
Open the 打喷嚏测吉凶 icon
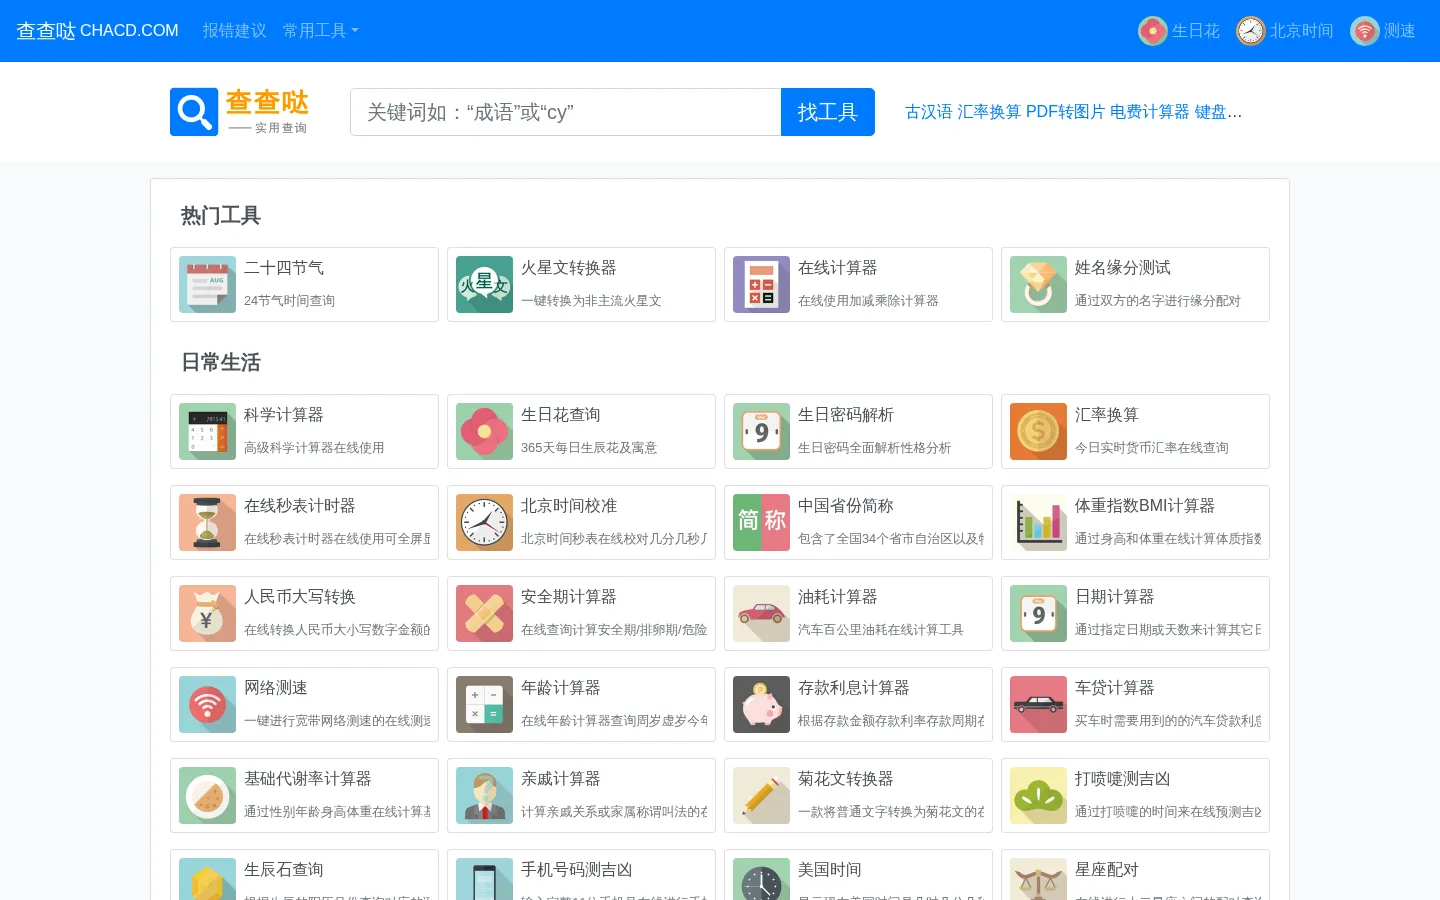click(x=1039, y=796)
